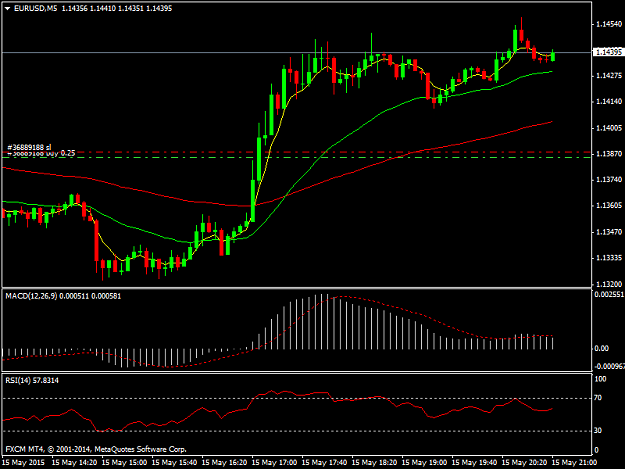Click the 15 May 19:40 time label
The width and height of the screenshot is (625, 469).
coord(474,463)
